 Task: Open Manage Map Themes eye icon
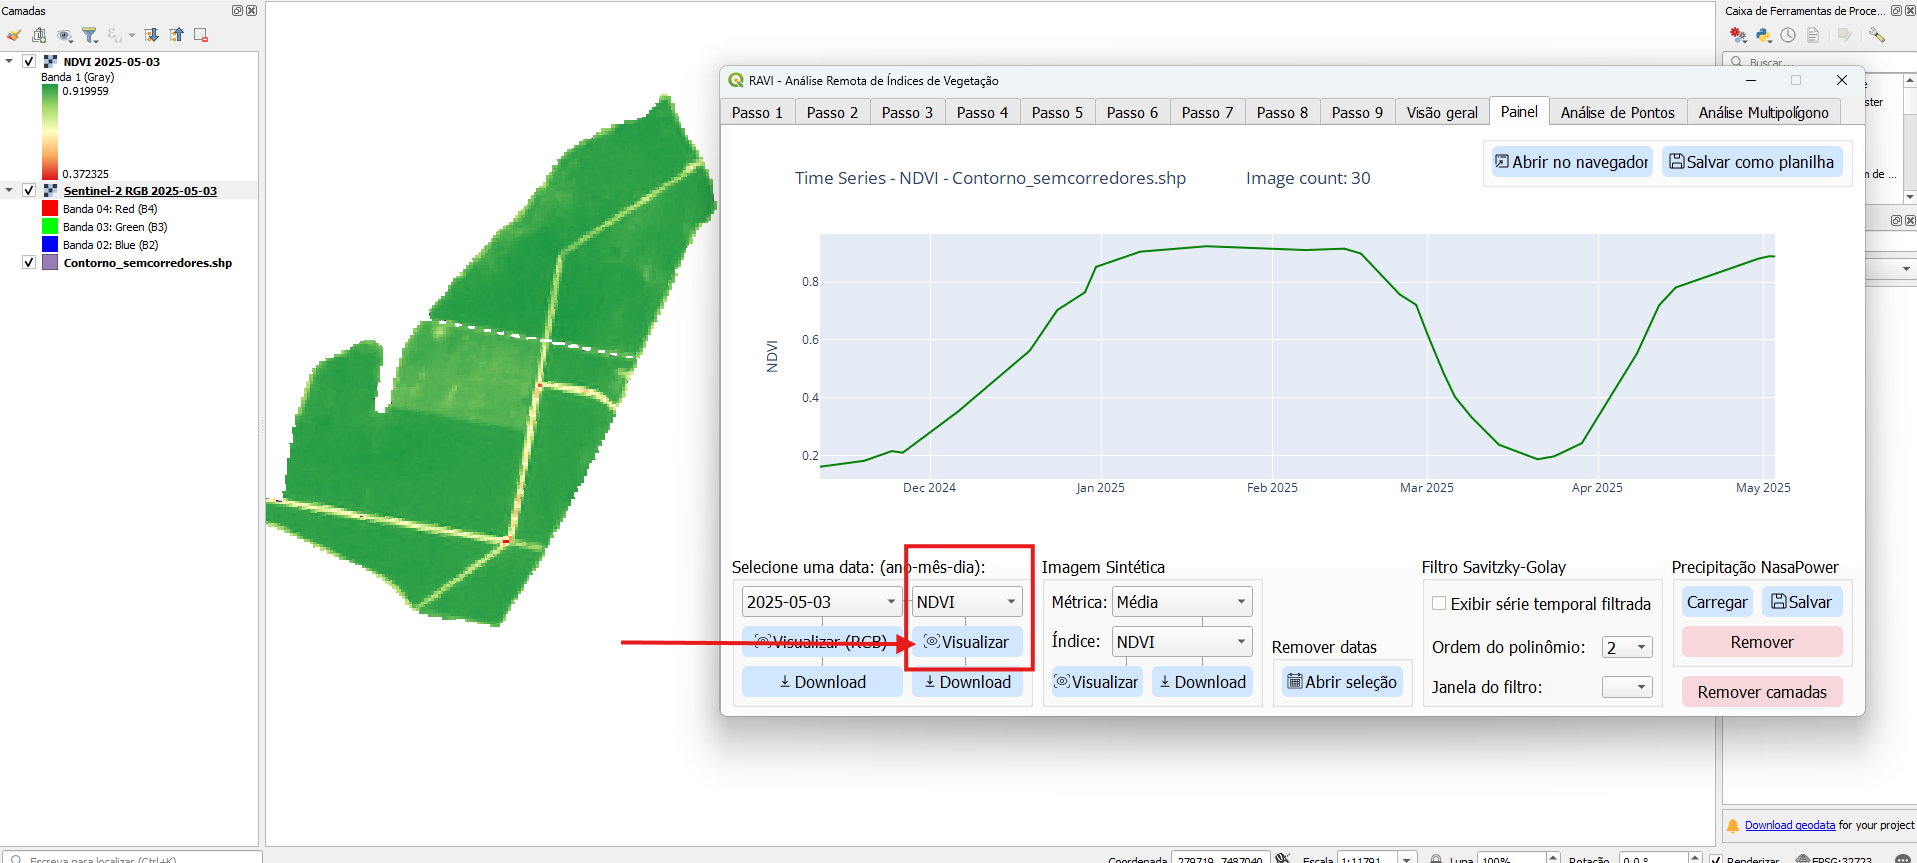(65, 35)
